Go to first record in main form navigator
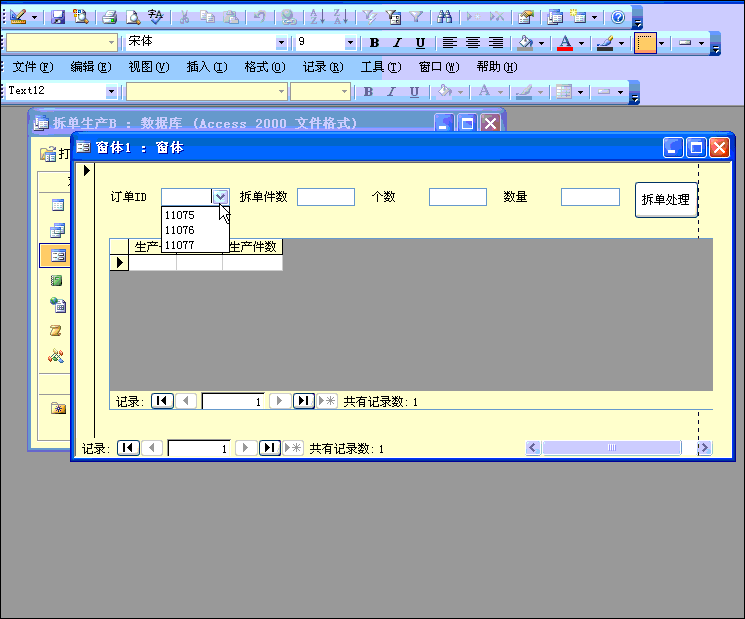 click(128, 448)
